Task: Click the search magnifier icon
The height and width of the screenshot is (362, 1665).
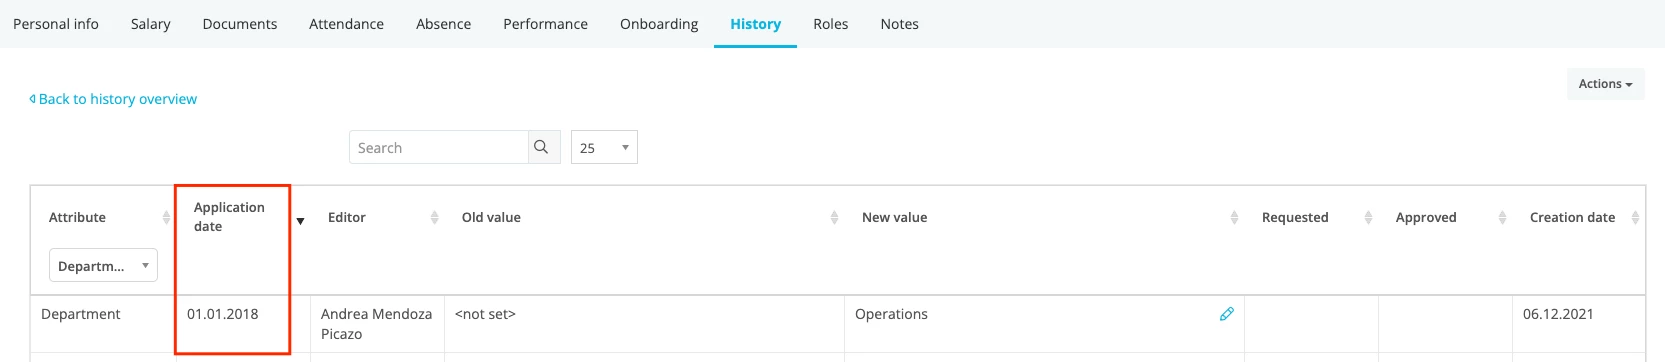Action: pyautogui.click(x=541, y=147)
